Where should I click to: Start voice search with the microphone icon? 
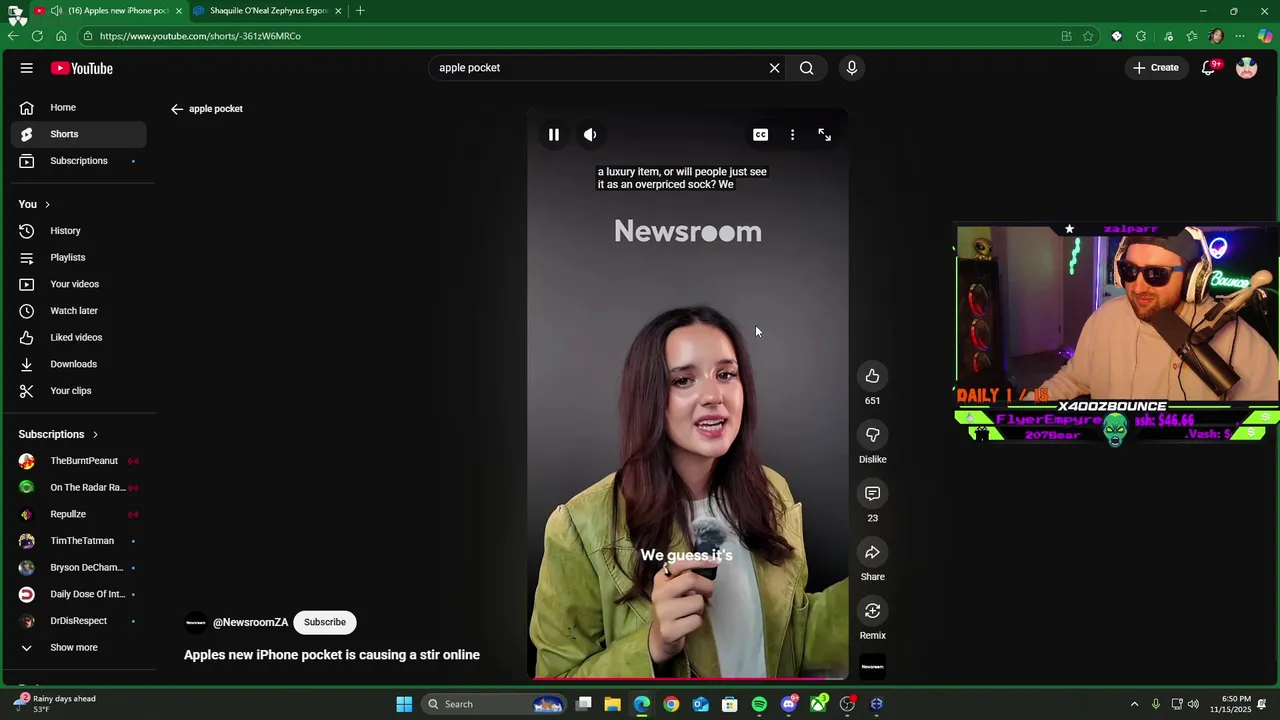tap(852, 68)
